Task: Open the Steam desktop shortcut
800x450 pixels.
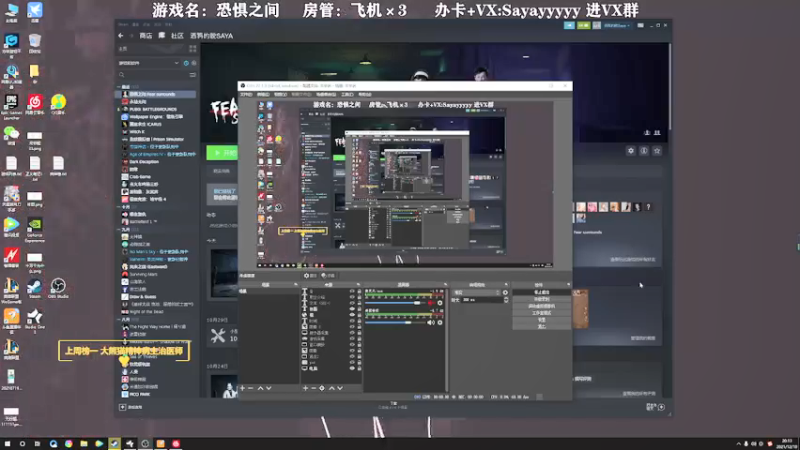Action: 35,289
